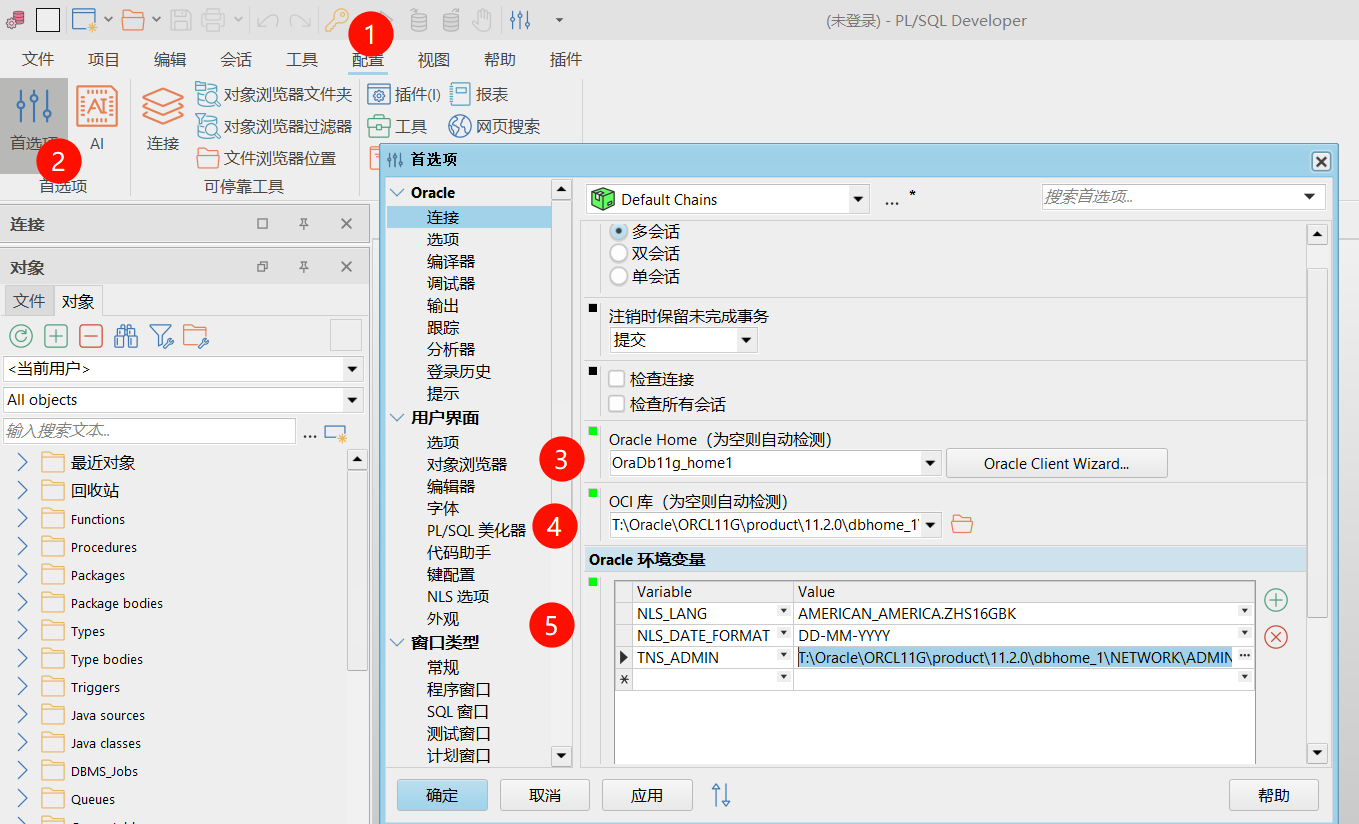Open the 视图 menu tab
1359x824 pixels.
[x=433, y=60]
